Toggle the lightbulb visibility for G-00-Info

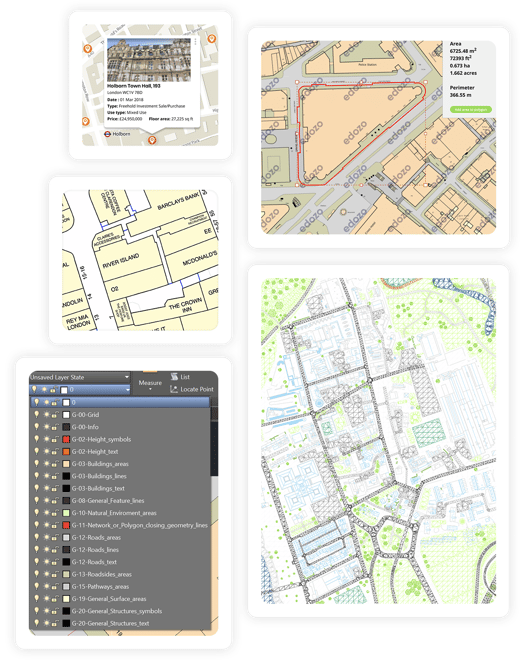[x=37, y=427]
